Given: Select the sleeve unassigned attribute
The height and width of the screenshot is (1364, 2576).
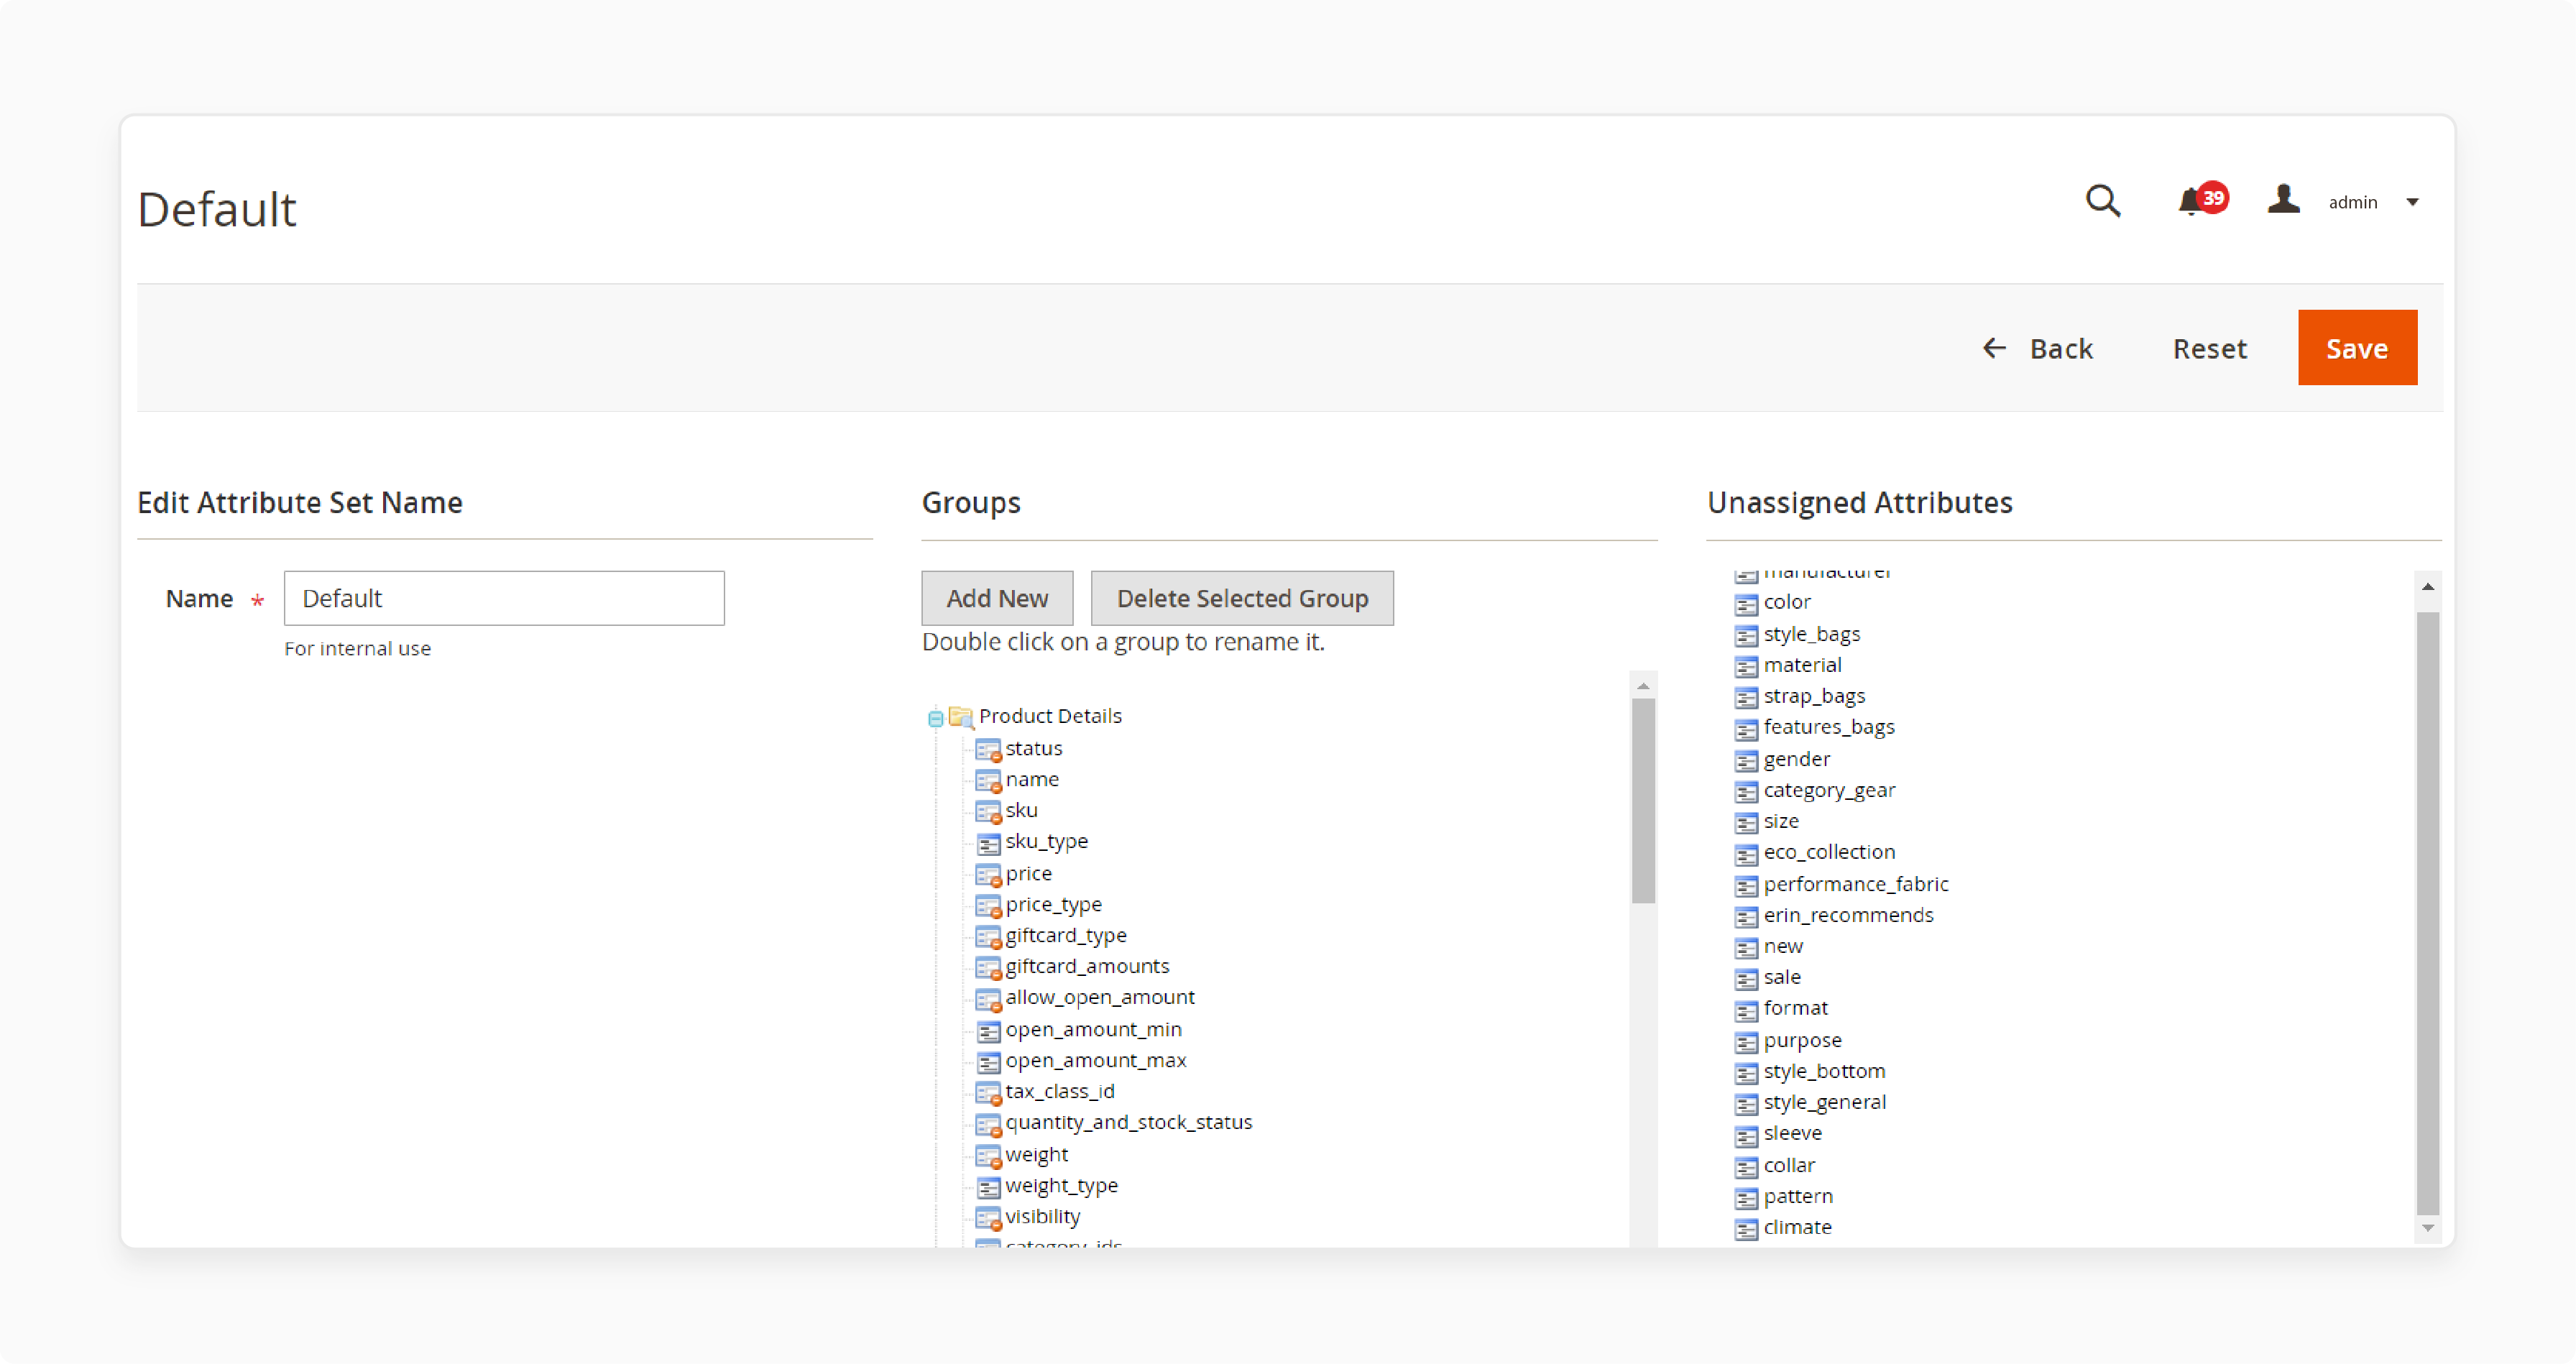Looking at the screenshot, I should pyautogui.click(x=1792, y=1133).
